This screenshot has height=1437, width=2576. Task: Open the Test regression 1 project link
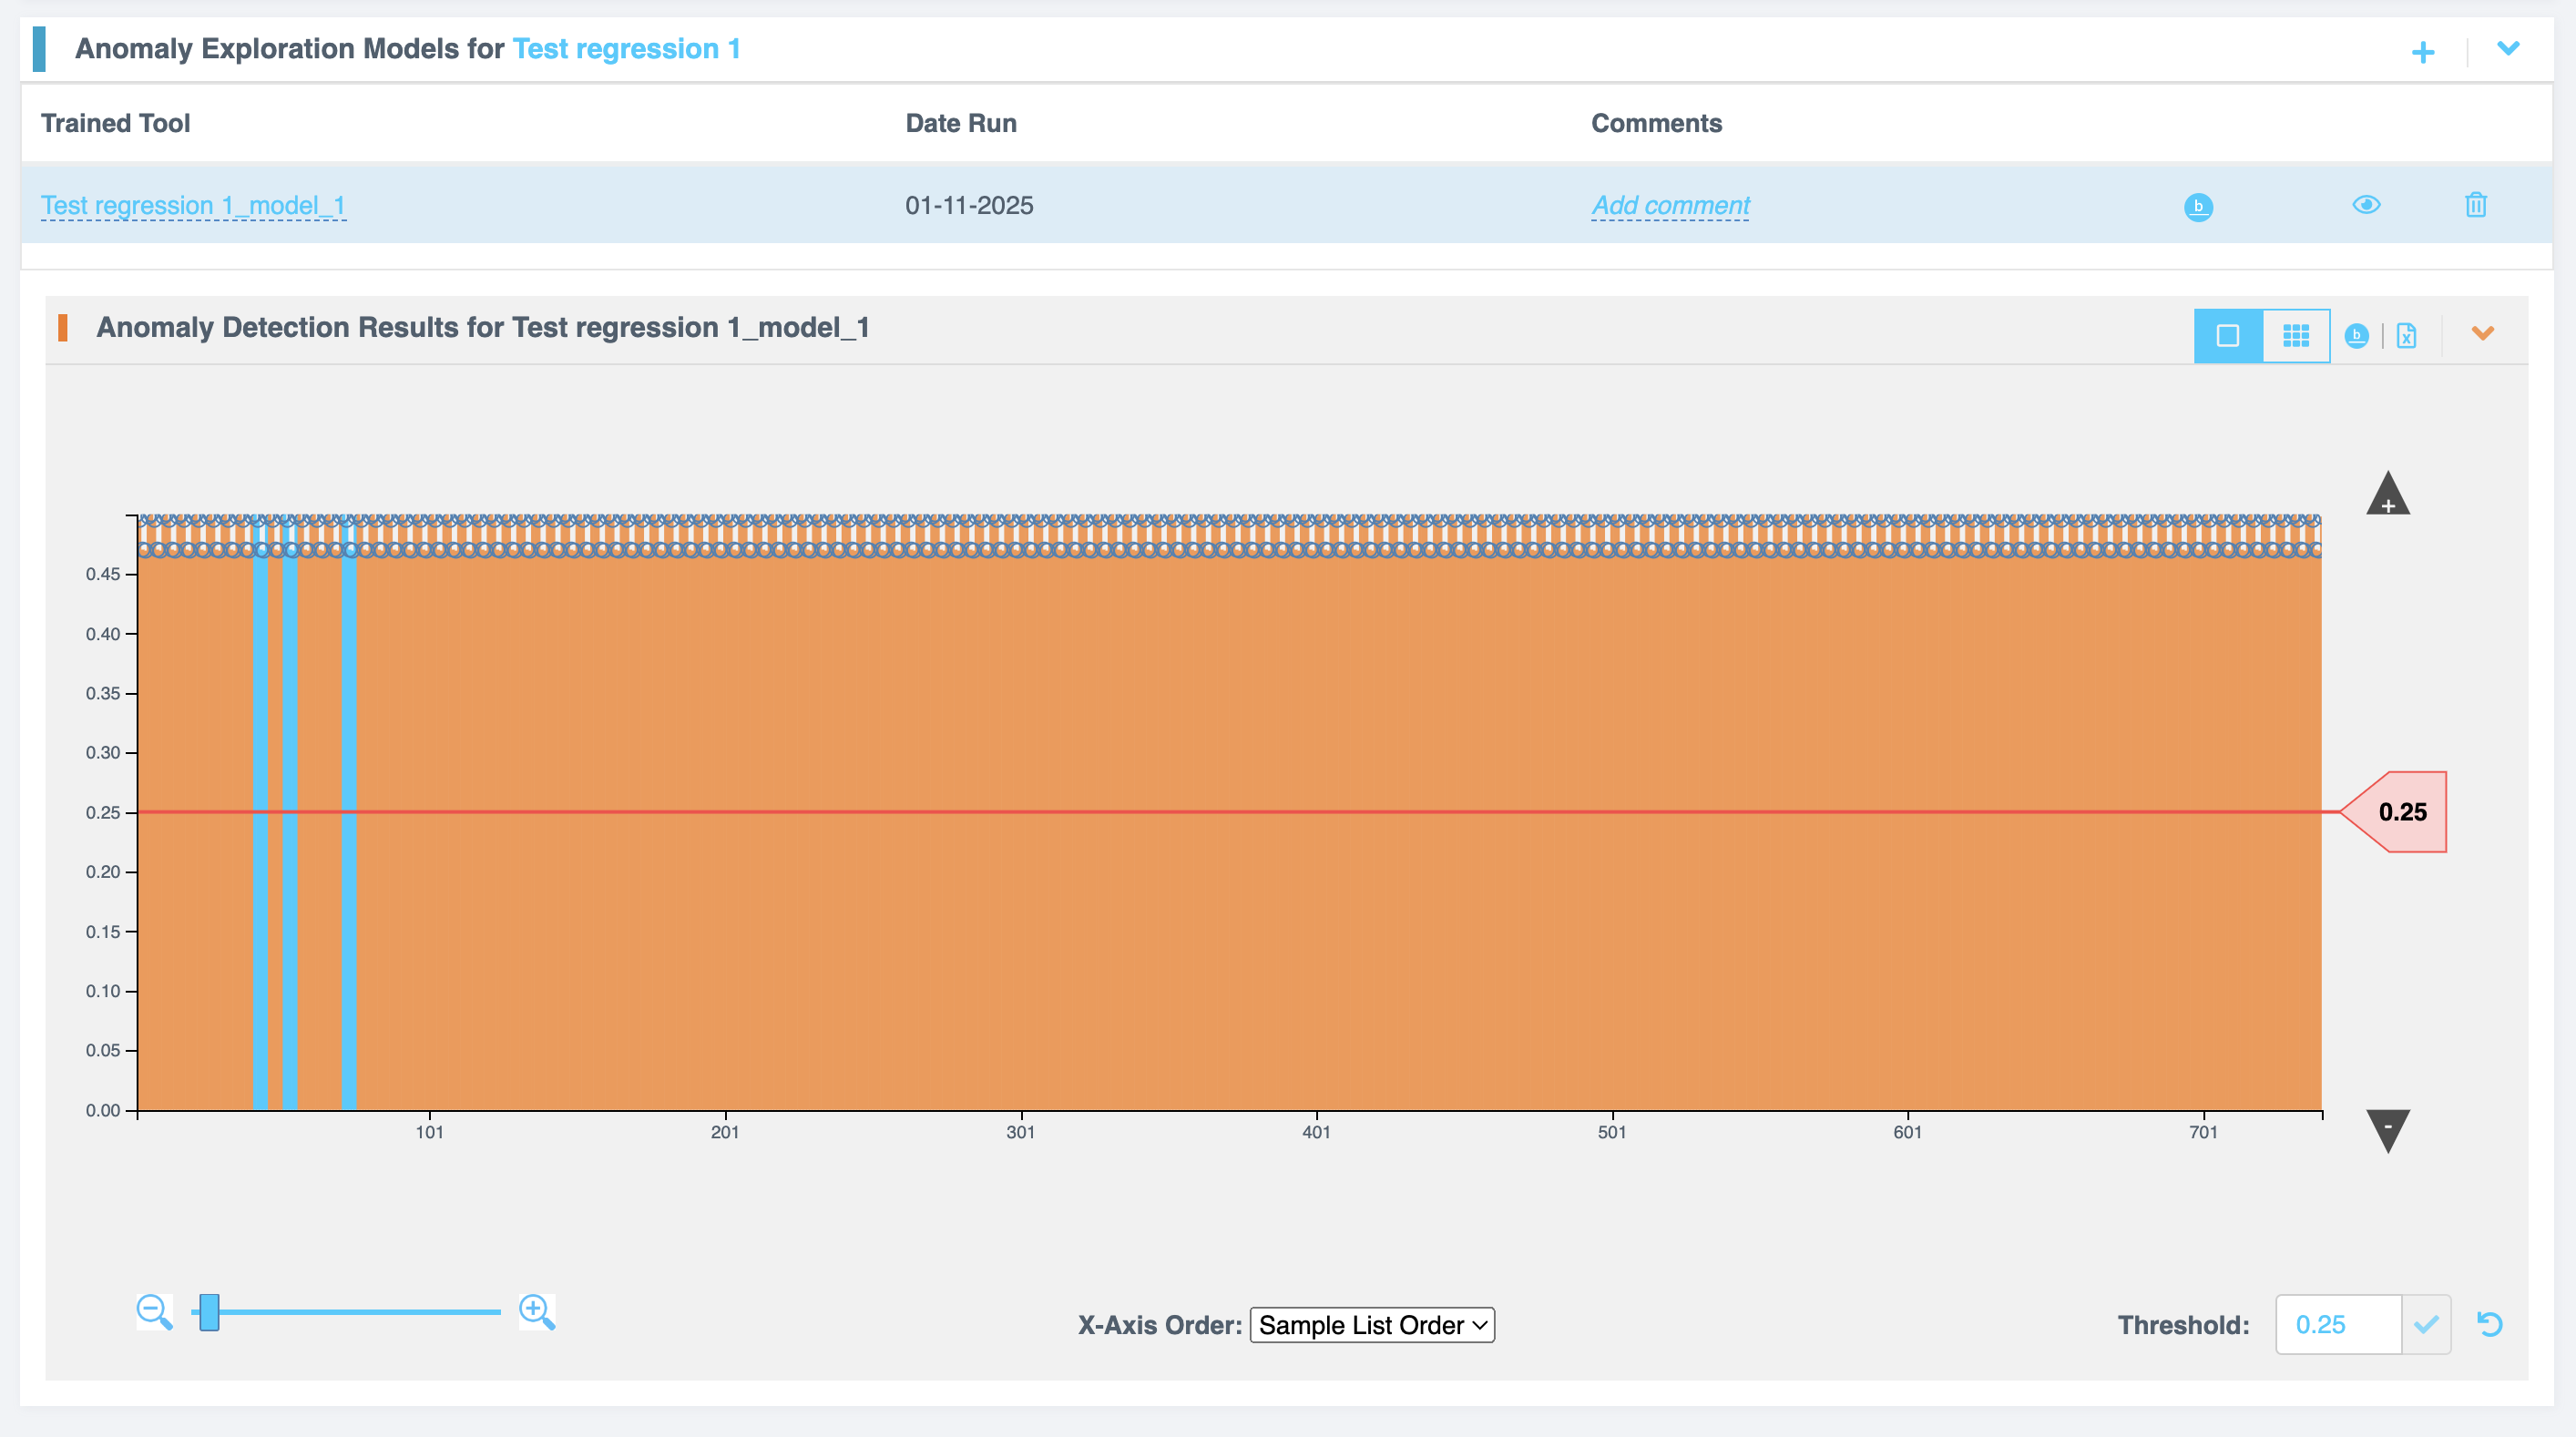(x=625, y=48)
